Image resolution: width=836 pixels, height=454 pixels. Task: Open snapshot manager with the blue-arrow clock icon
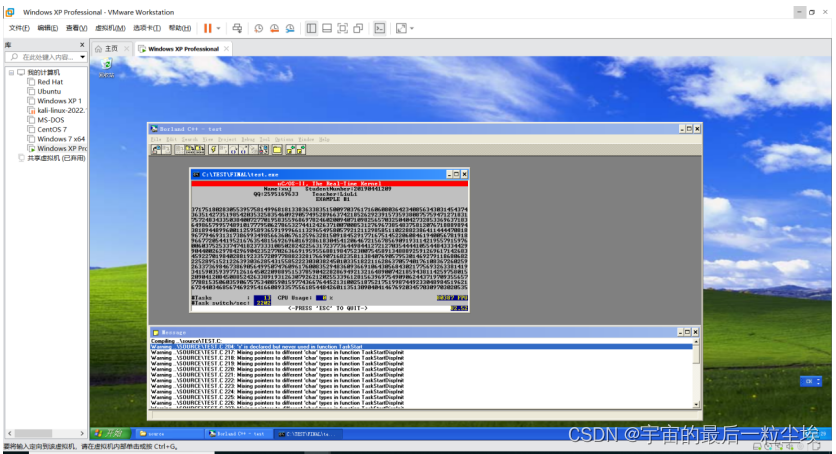tap(290, 28)
